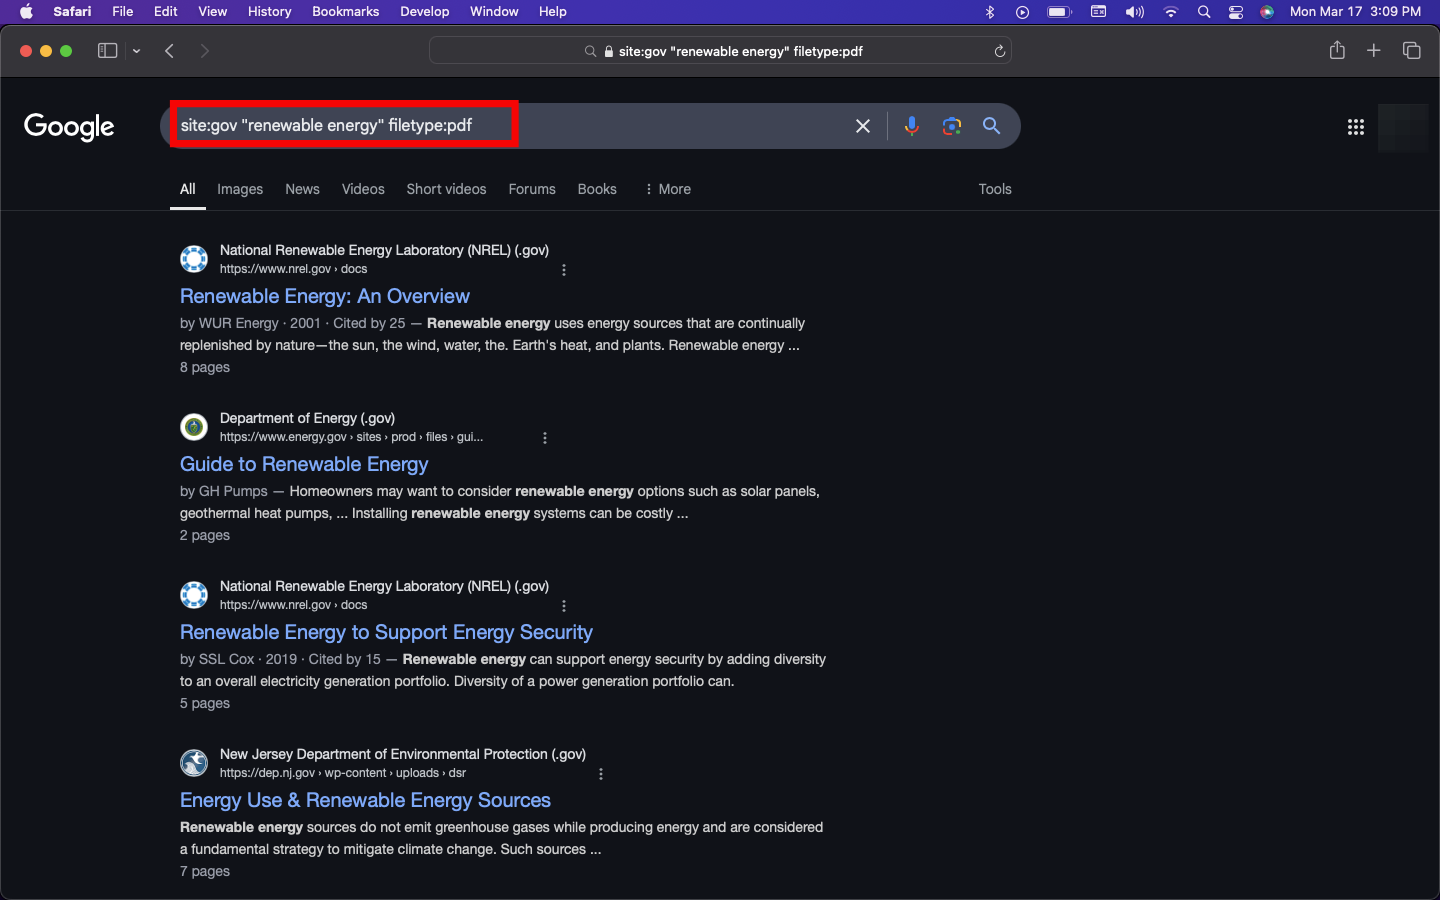This screenshot has height=900, width=1440.
Task: Open the Google apps grid icon
Action: click(x=1355, y=127)
